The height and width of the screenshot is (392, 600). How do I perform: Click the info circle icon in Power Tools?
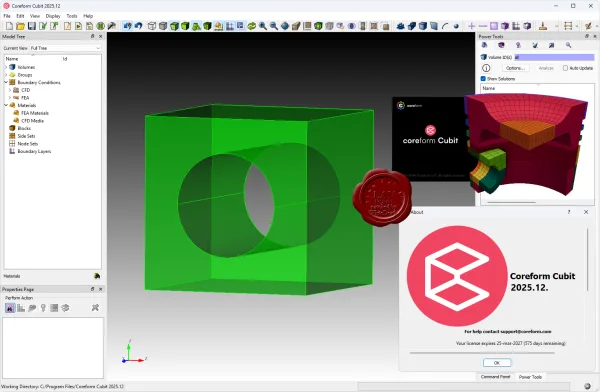point(486,68)
